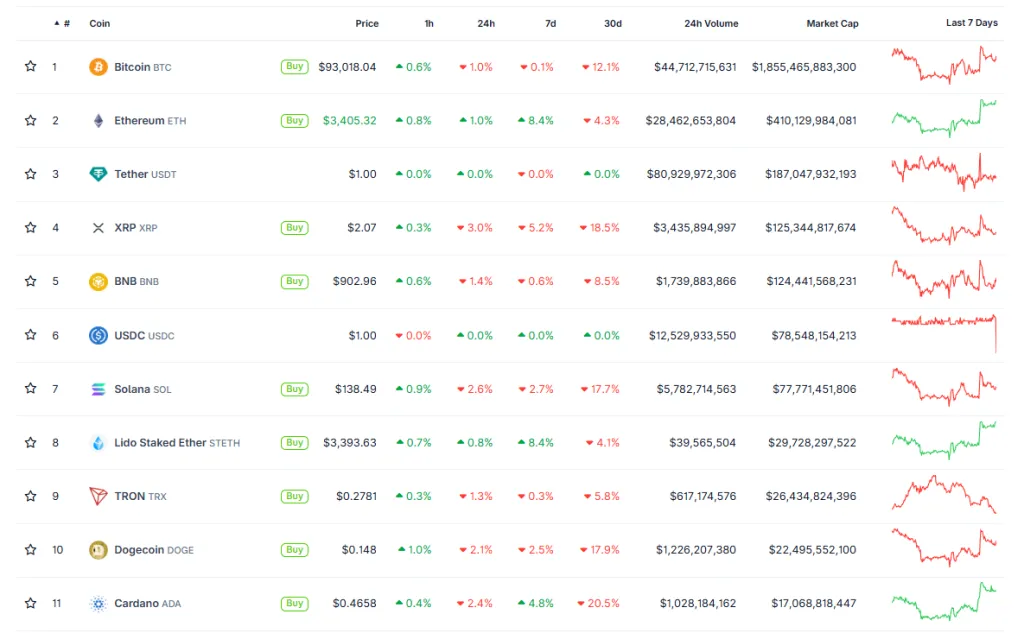This screenshot has width=1024, height=633.
Task: Click the Solana logo icon
Action: point(98,389)
